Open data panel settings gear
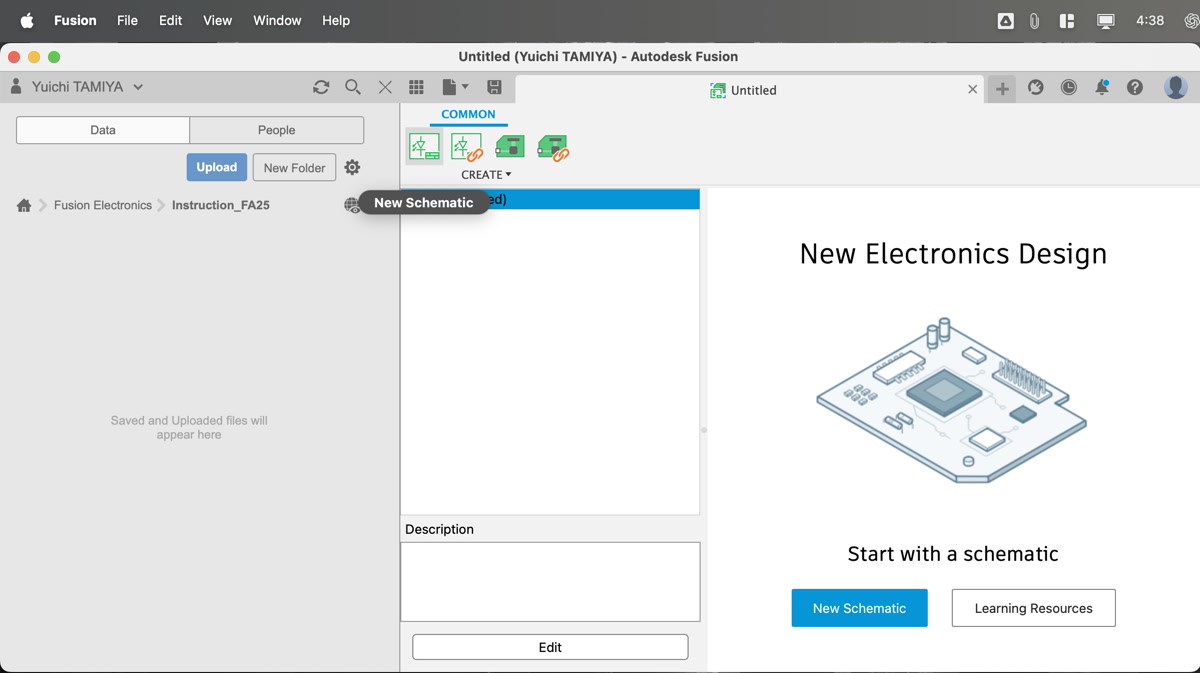Viewport: 1200px width, 673px height. [x=352, y=167]
